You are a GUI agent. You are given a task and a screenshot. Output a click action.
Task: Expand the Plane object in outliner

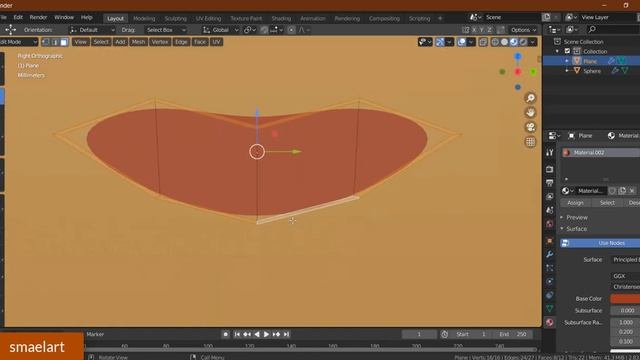tap(567, 61)
